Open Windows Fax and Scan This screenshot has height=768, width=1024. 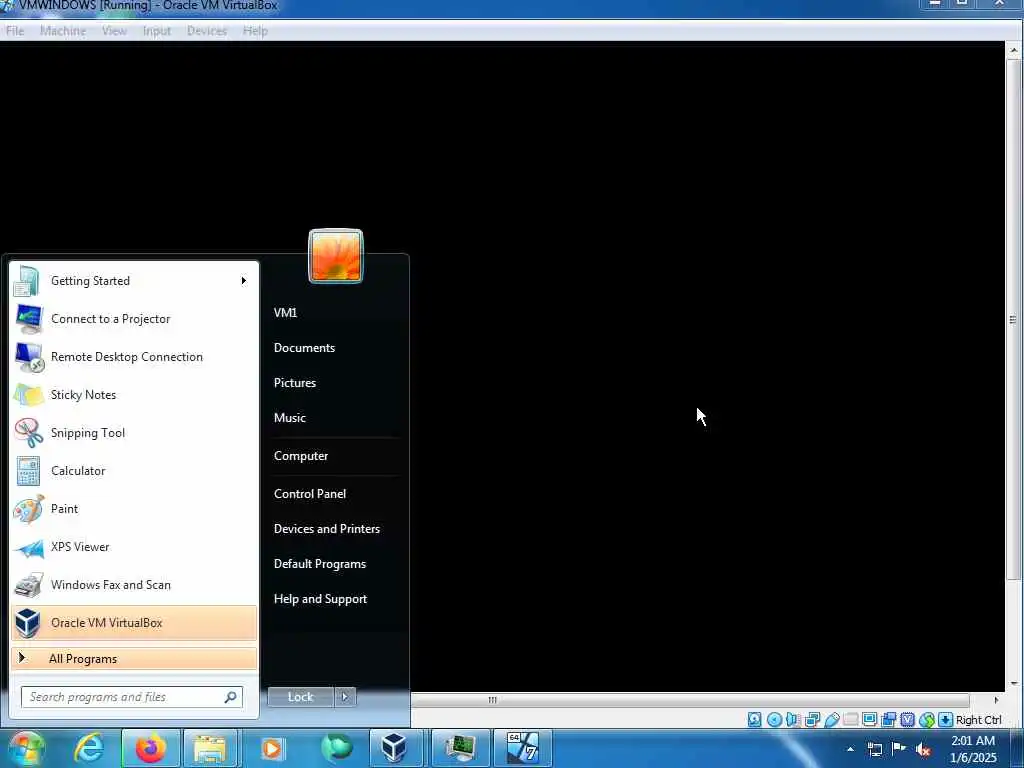pyautogui.click(x=134, y=584)
